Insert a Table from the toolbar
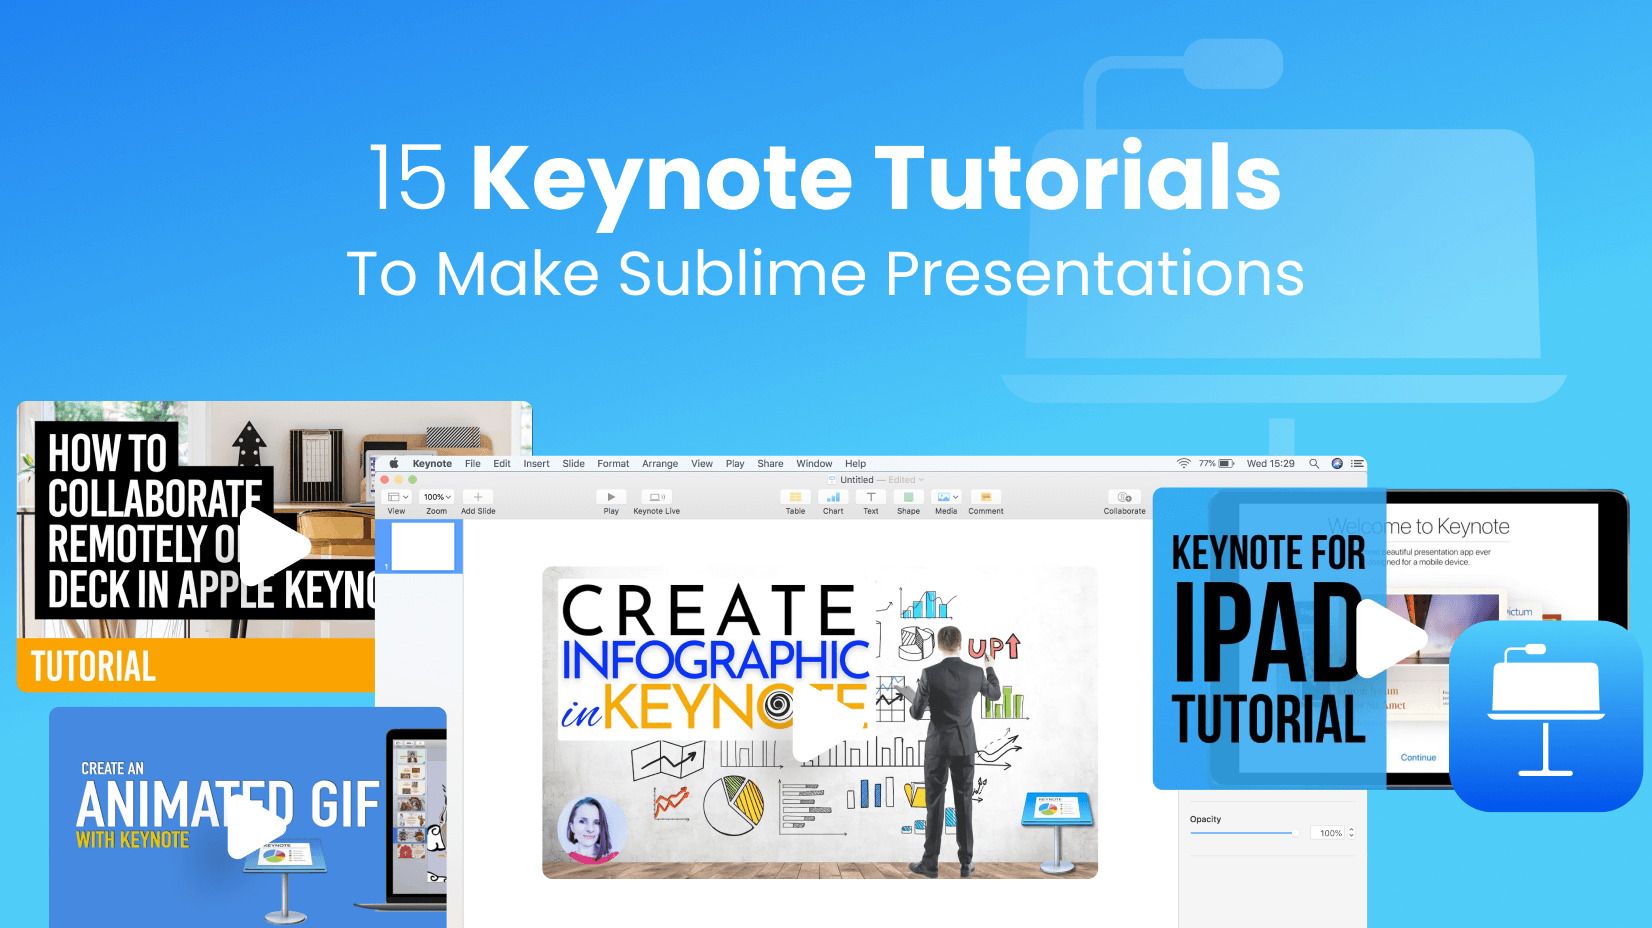The height and width of the screenshot is (928, 1652). point(795,498)
